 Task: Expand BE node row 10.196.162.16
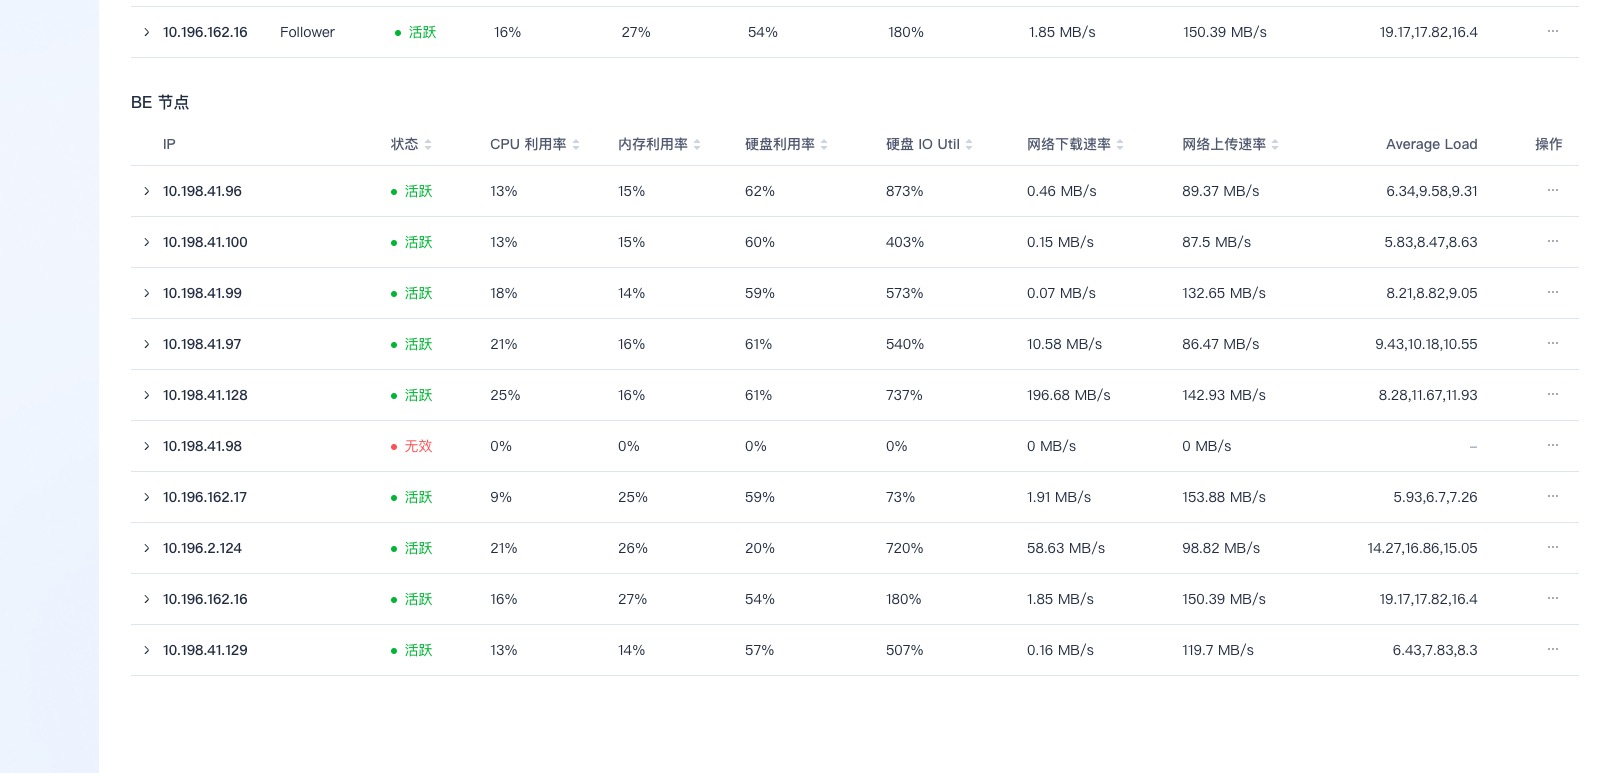click(x=146, y=599)
